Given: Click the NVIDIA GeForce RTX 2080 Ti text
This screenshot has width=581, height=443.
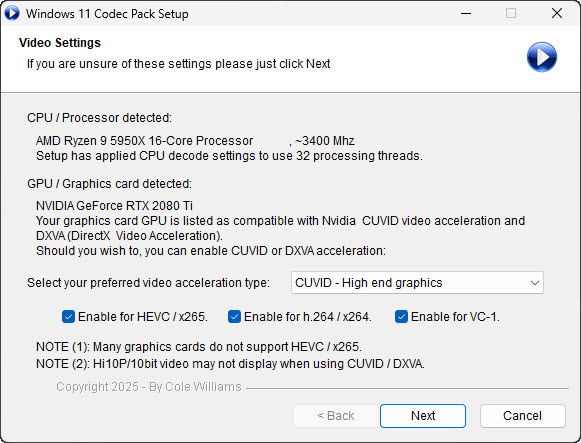Looking at the screenshot, I should pyautogui.click(x=114, y=206).
